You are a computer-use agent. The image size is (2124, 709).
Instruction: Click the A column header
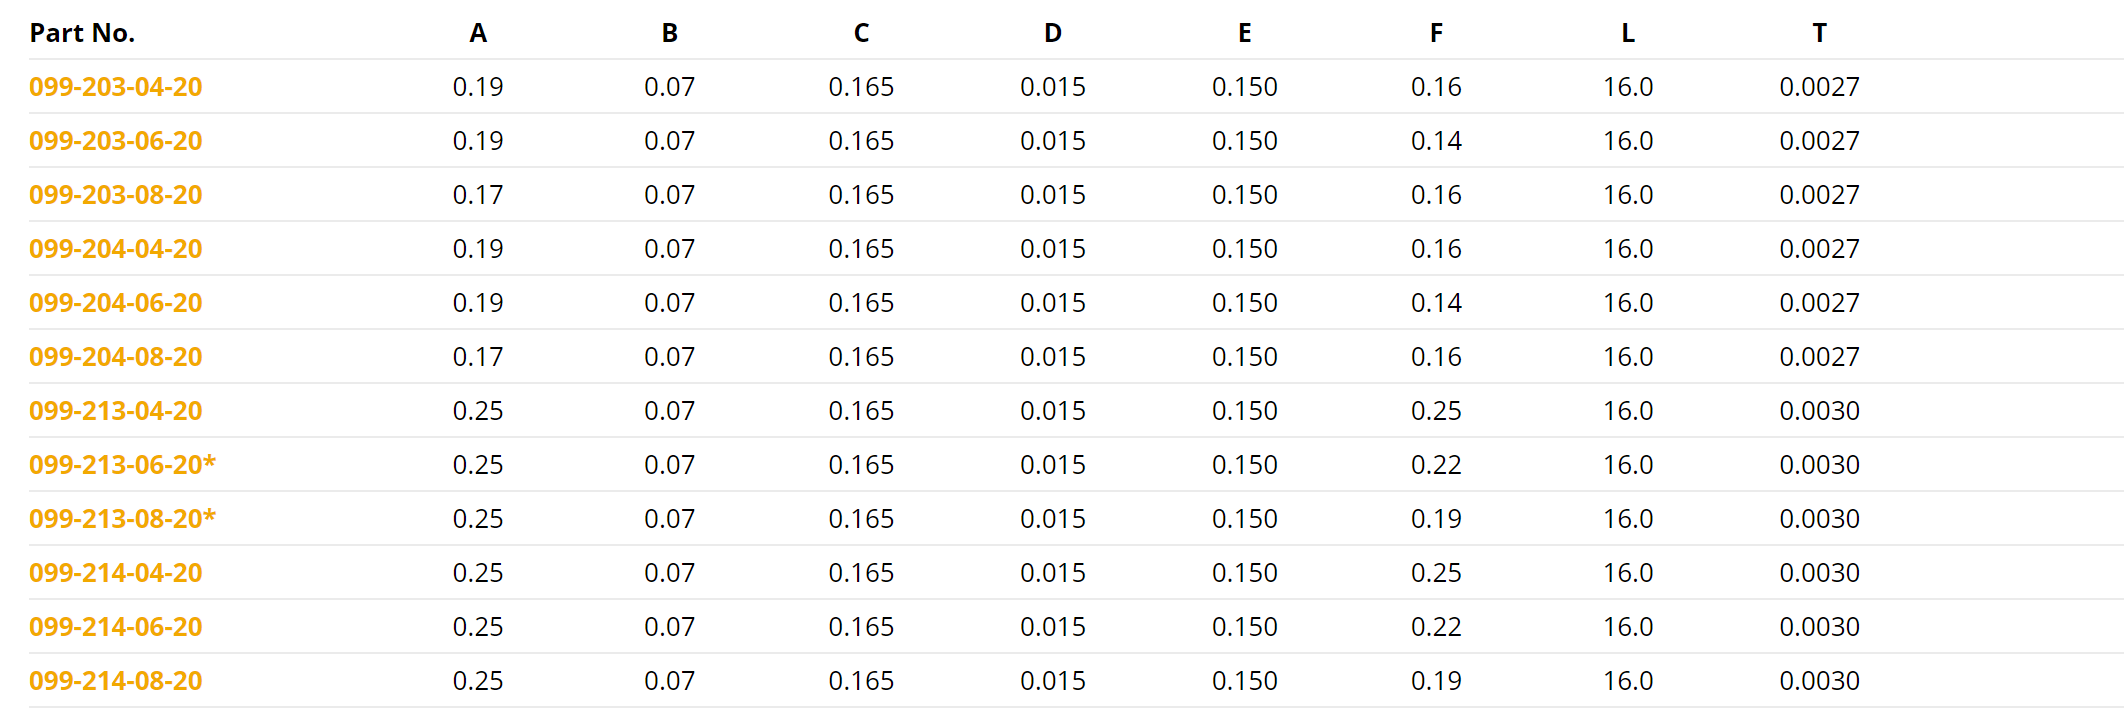[478, 33]
